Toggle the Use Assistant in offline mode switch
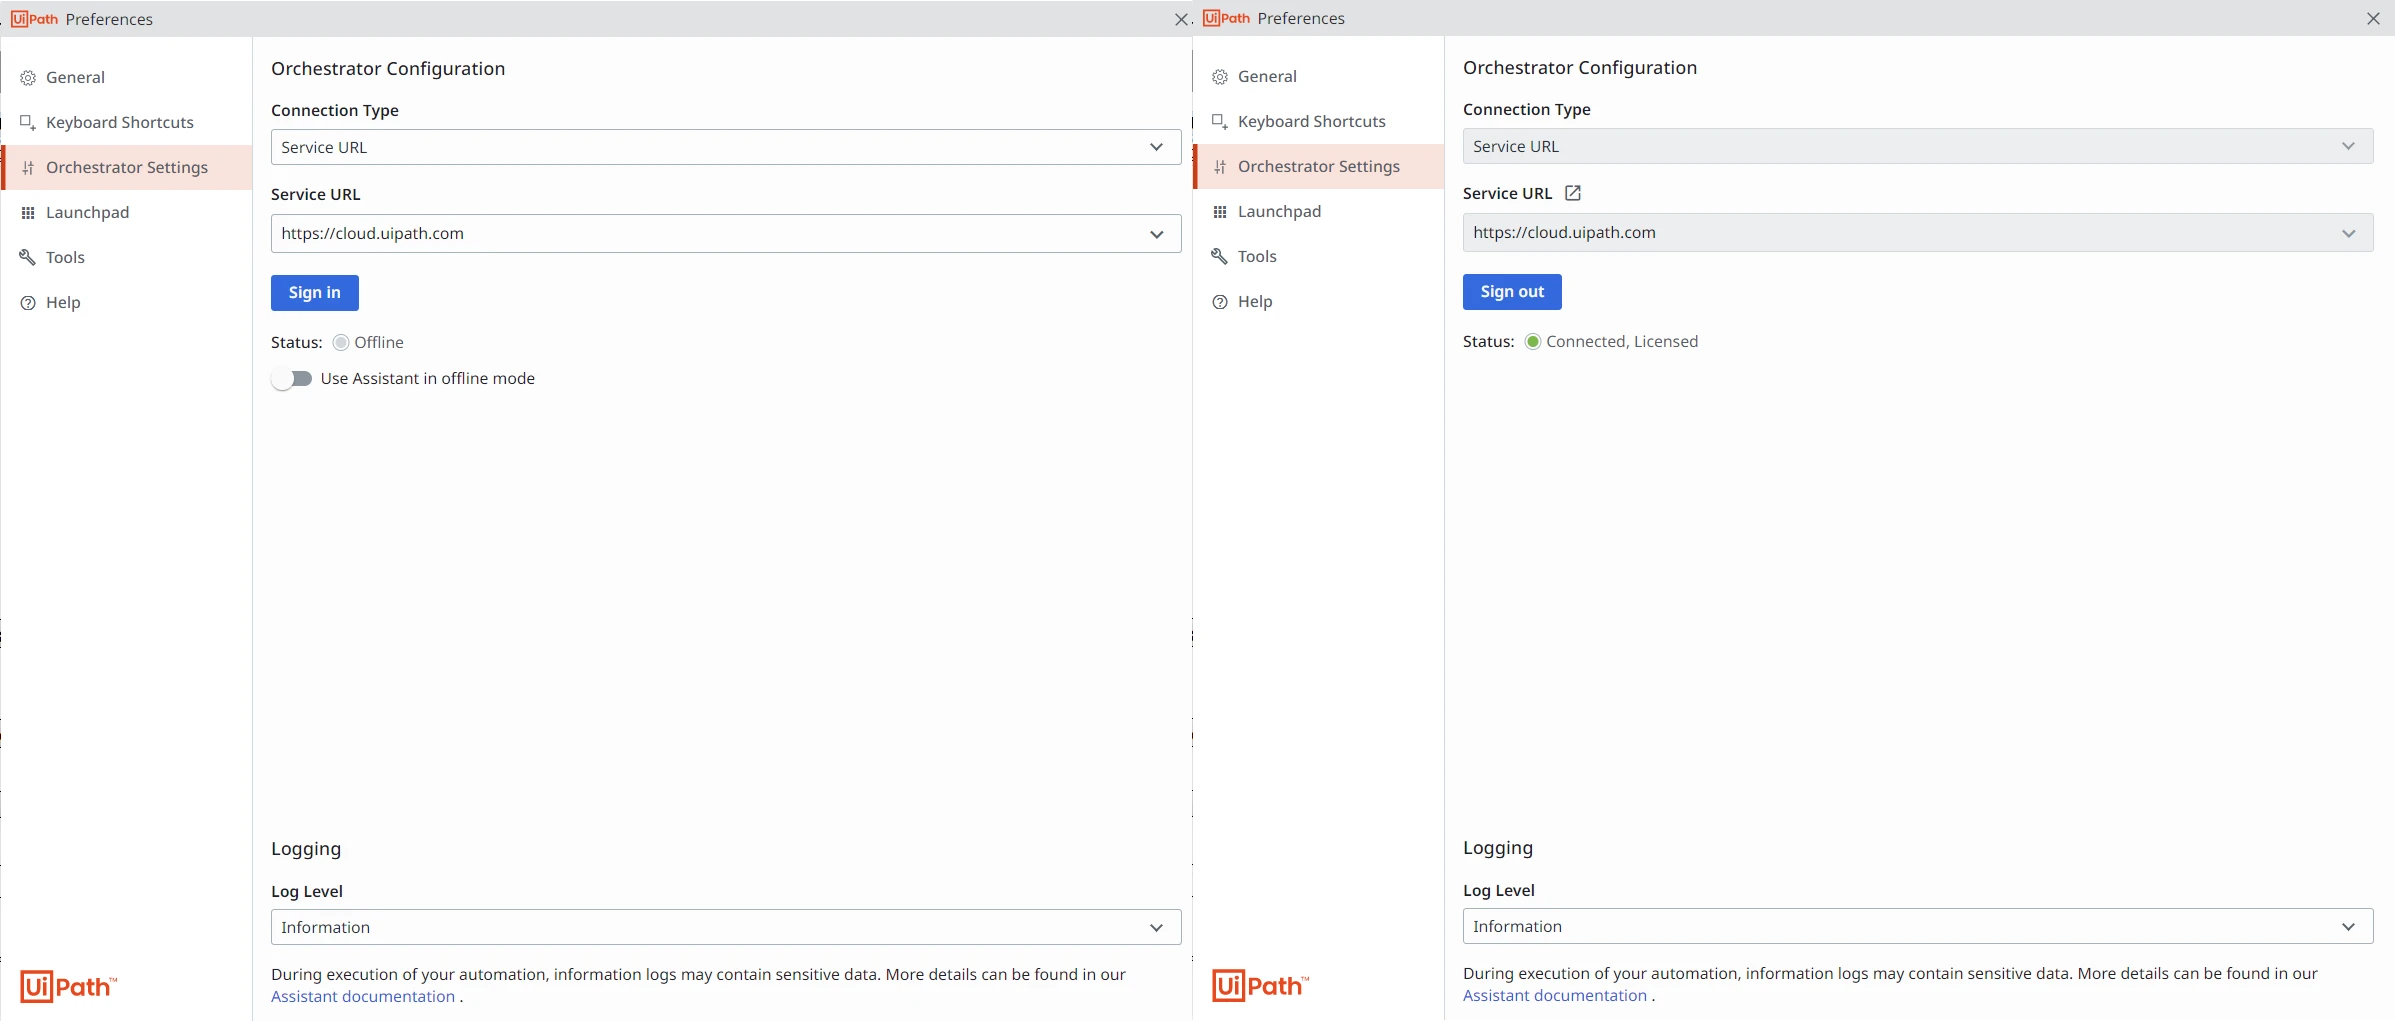Viewport: 2395px width, 1021px height. coord(292,379)
